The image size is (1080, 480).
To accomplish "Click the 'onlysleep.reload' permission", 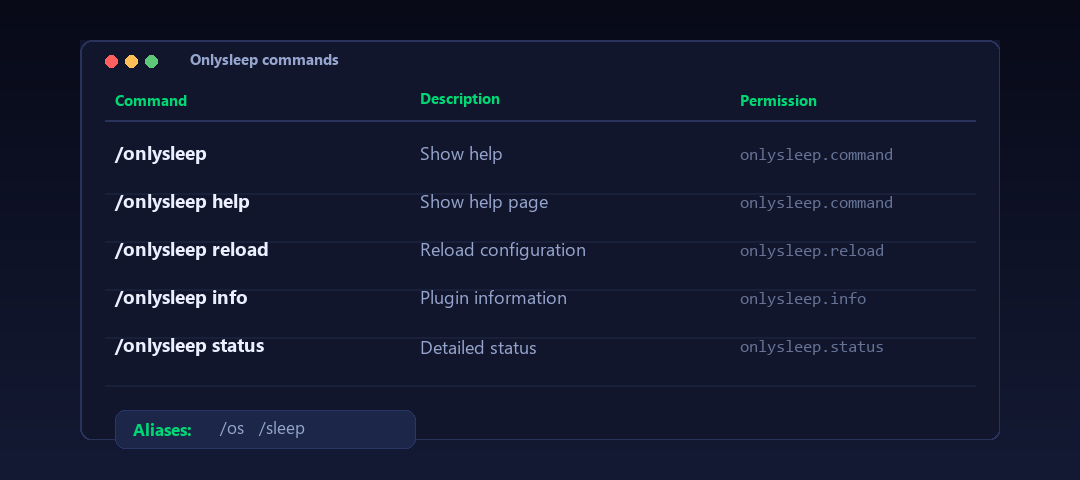I will tap(812, 251).
